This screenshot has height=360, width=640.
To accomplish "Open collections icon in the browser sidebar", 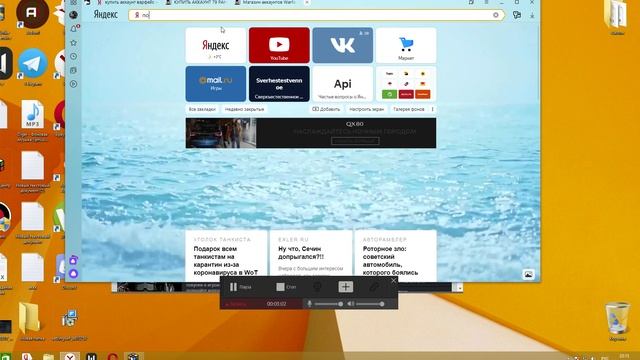I will 73,70.
